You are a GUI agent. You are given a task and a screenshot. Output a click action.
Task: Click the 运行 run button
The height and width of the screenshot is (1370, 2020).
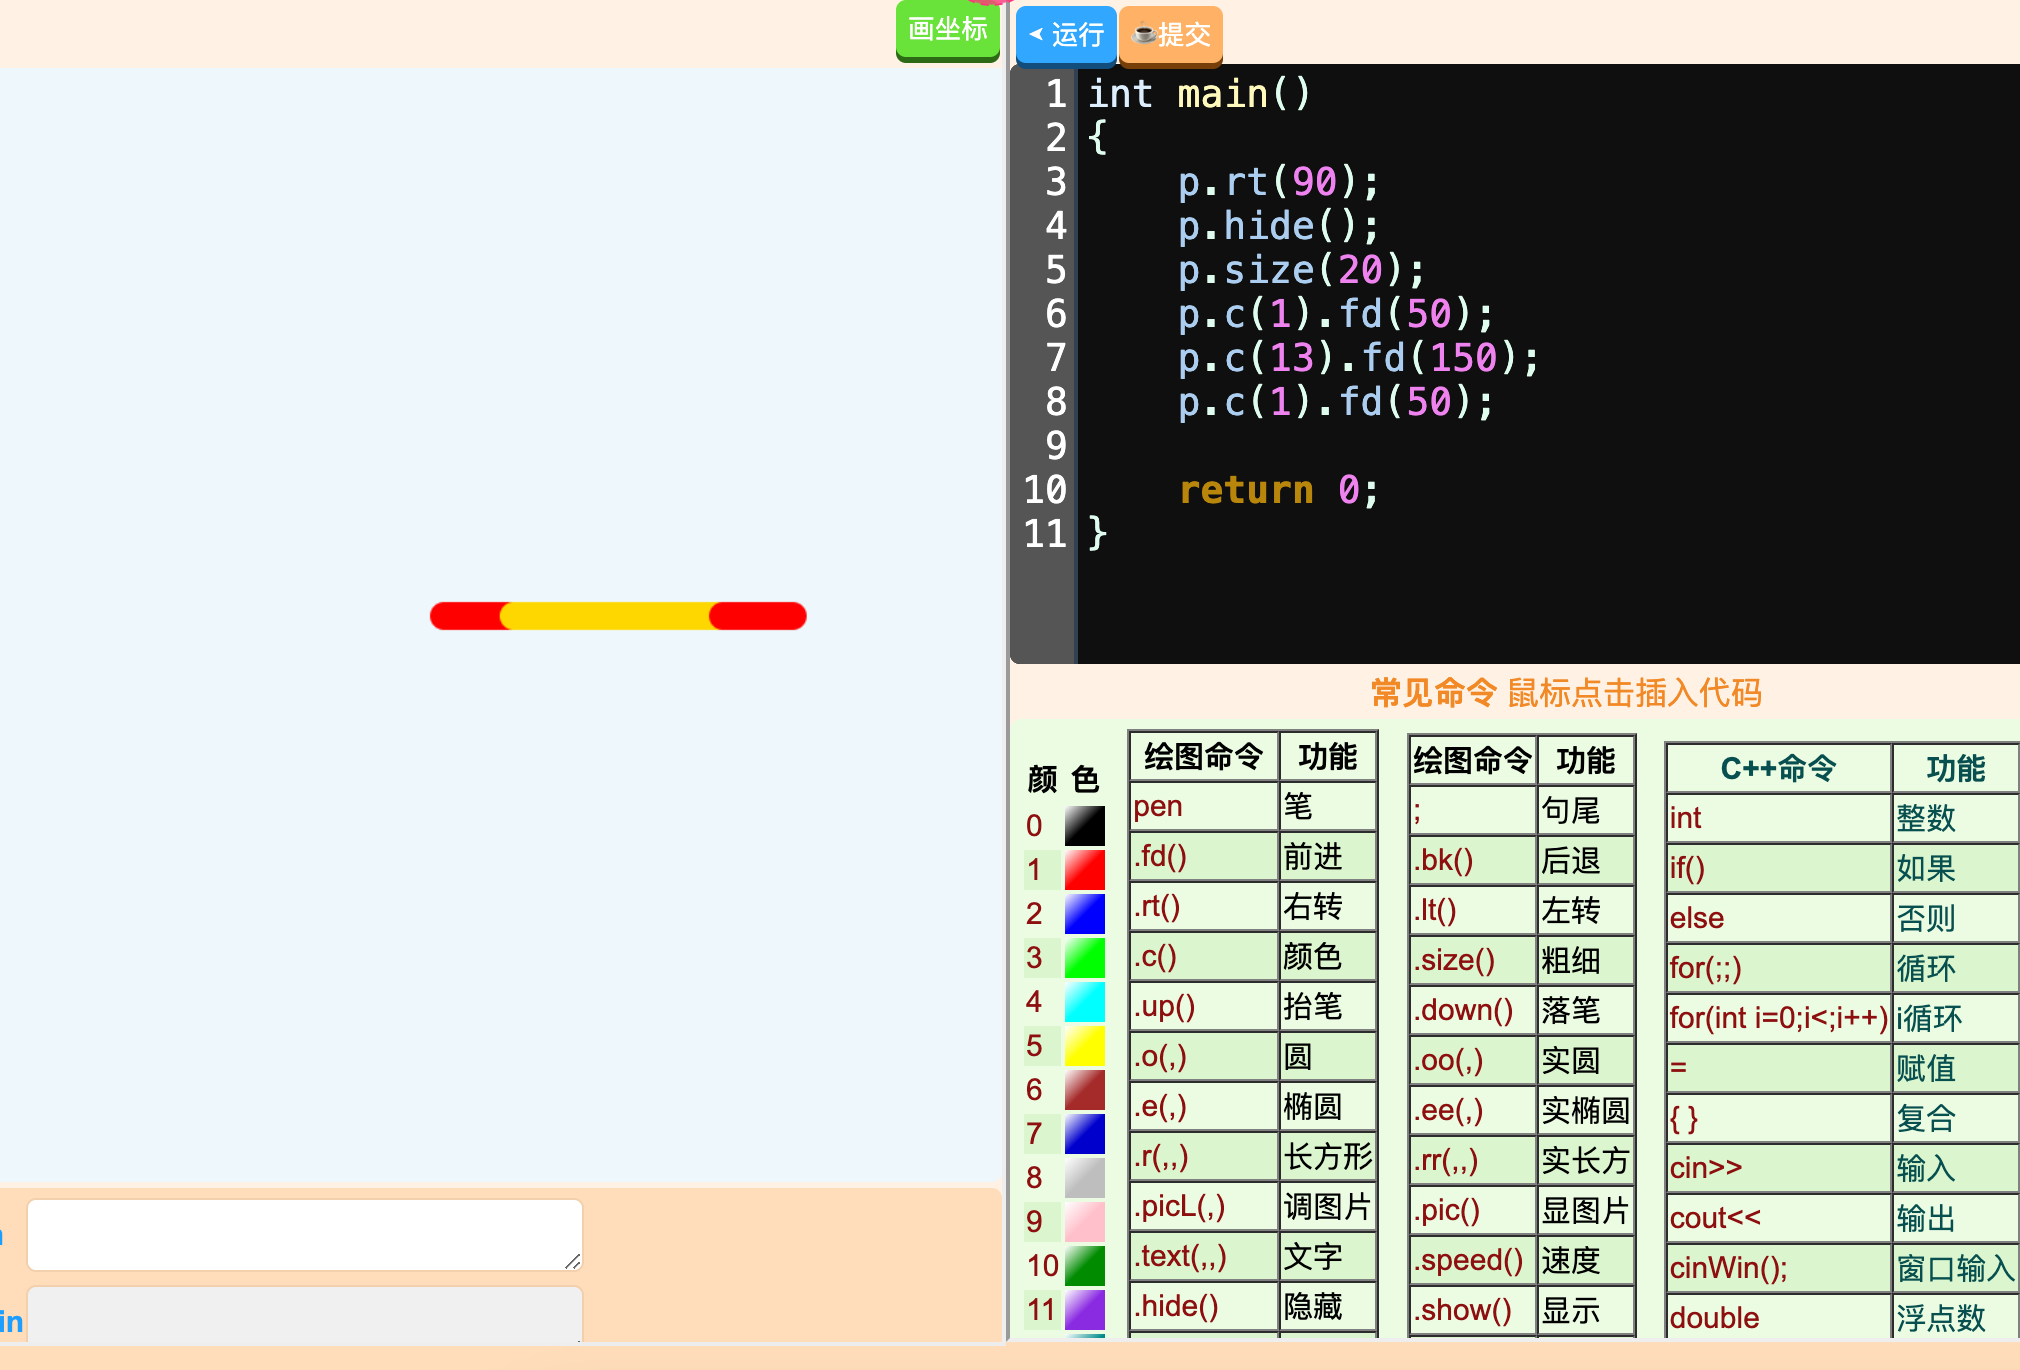pyautogui.click(x=1066, y=35)
